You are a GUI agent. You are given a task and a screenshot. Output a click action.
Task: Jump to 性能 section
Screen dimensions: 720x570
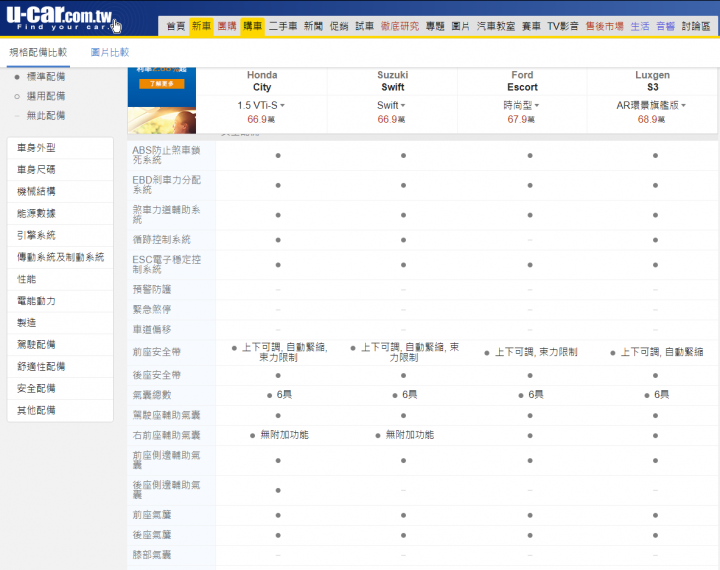click(60, 279)
